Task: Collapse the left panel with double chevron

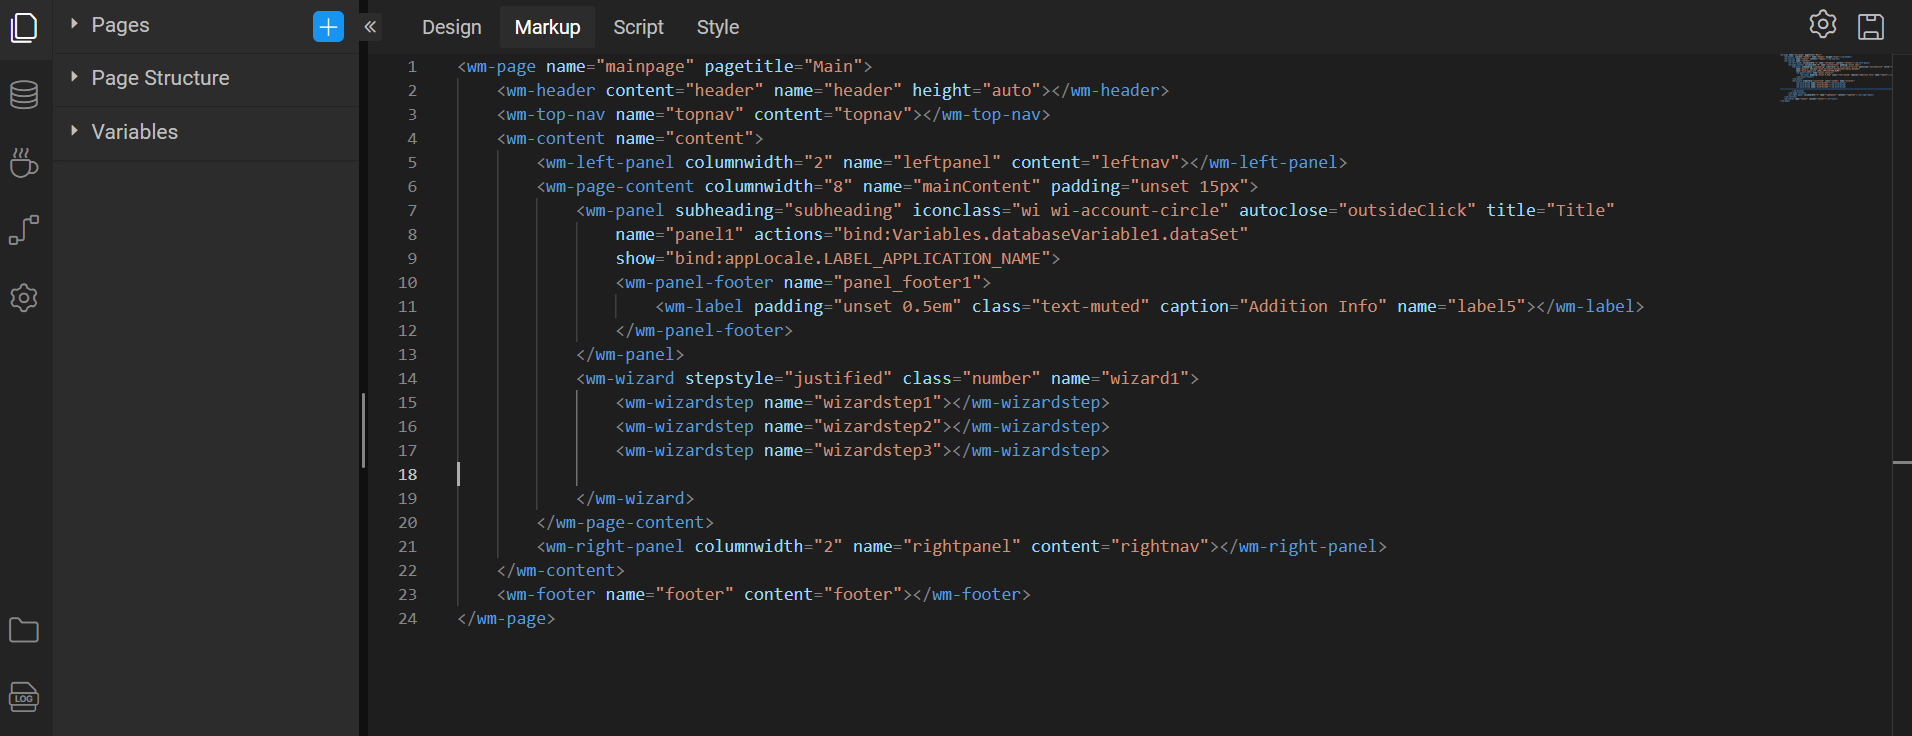Action: click(x=370, y=27)
